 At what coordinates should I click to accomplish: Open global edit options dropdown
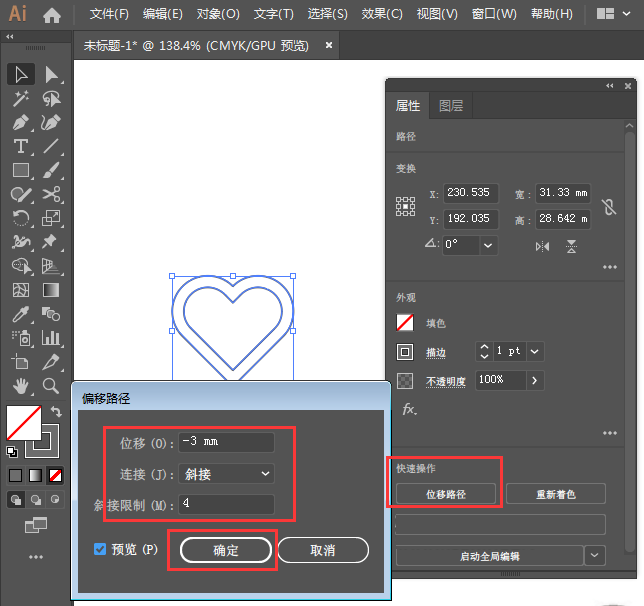point(594,555)
